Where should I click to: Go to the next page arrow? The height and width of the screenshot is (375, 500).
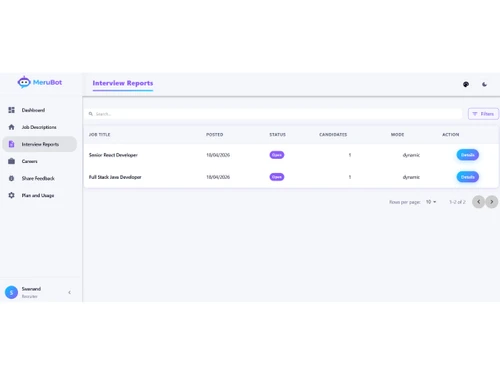(x=492, y=202)
